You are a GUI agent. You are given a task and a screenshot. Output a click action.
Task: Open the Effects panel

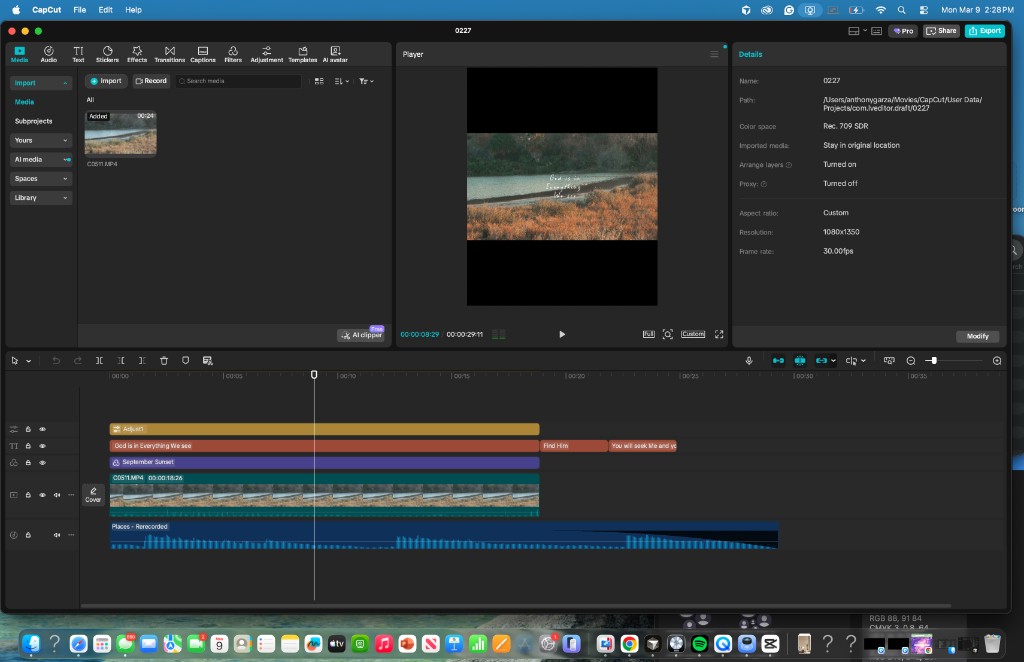coord(137,54)
